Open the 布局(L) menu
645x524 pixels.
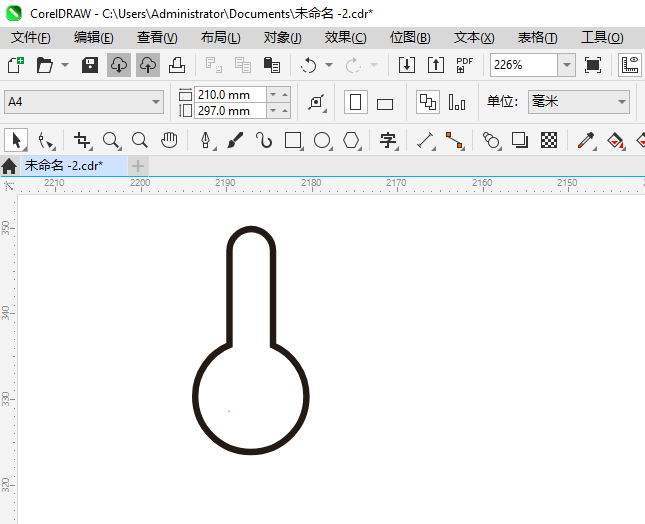[x=220, y=38]
